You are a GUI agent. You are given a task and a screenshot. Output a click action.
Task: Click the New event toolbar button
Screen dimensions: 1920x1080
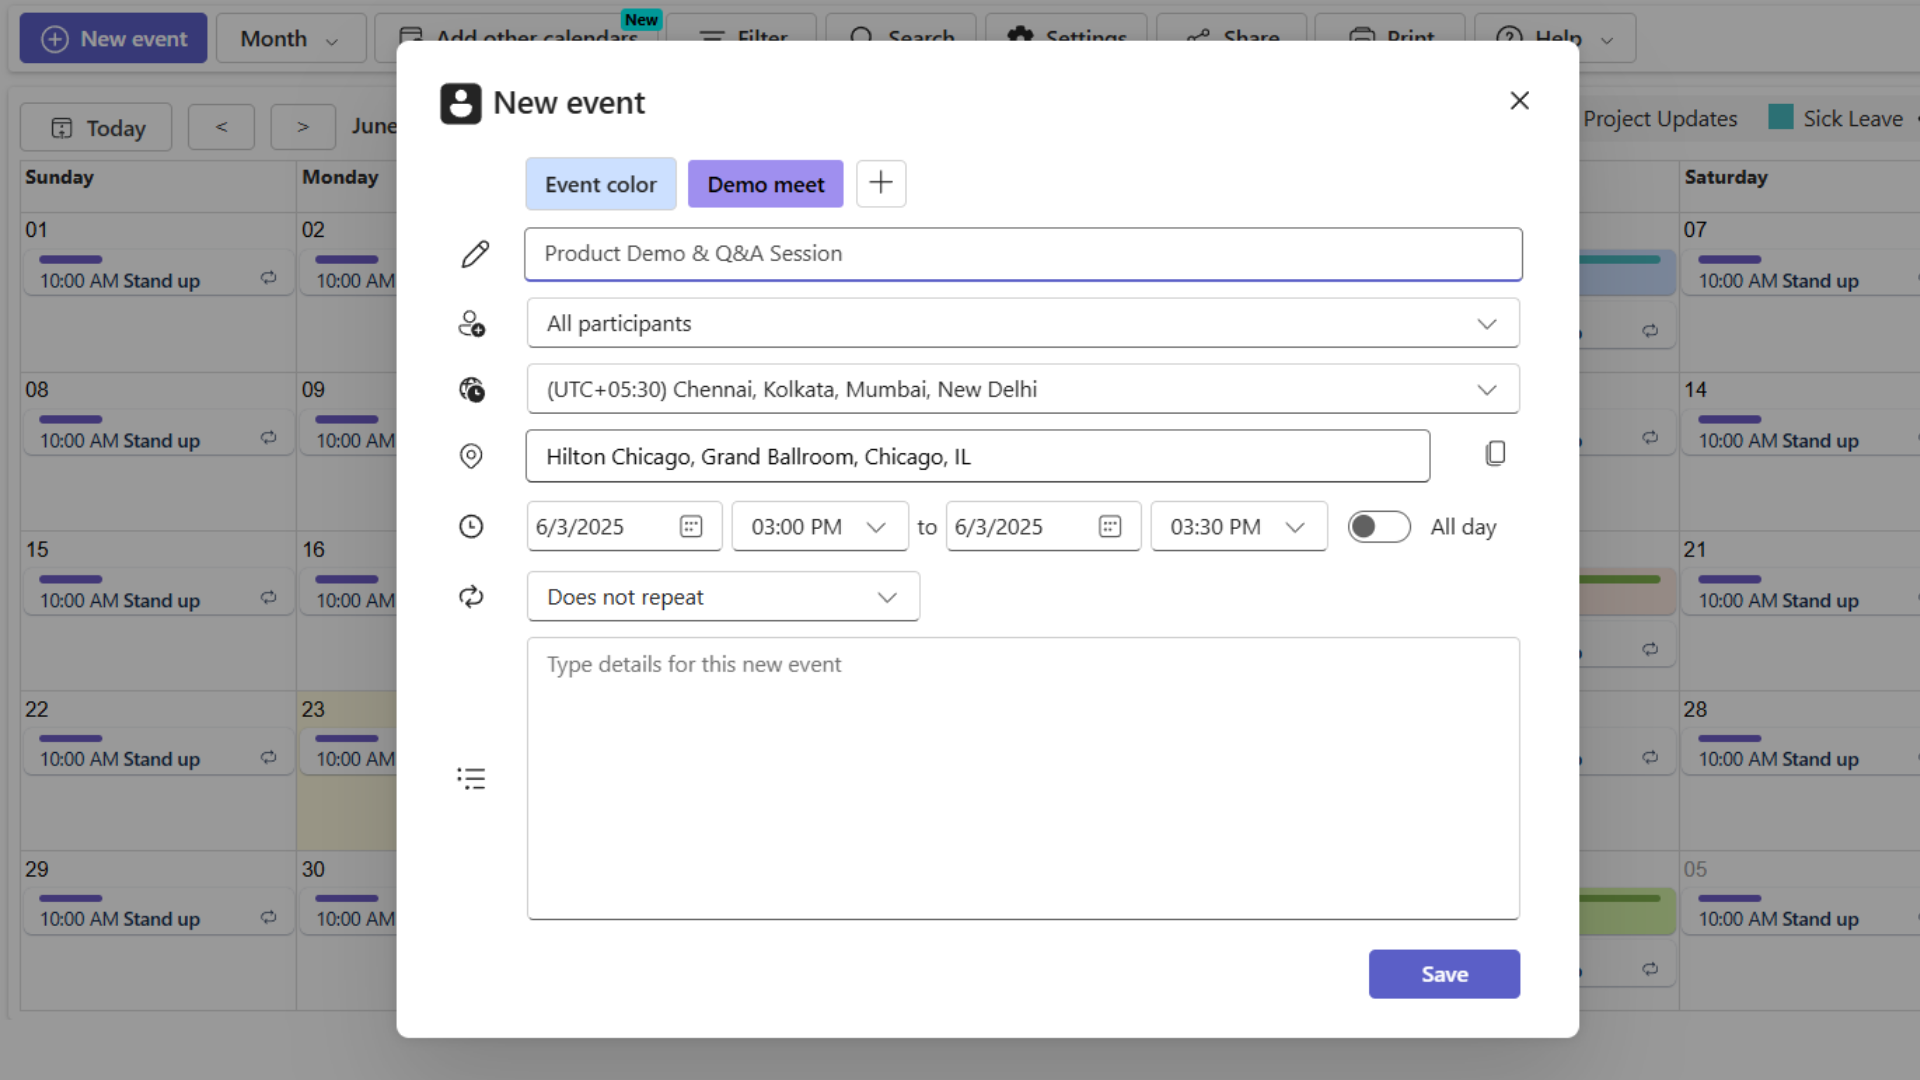(x=113, y=39)
